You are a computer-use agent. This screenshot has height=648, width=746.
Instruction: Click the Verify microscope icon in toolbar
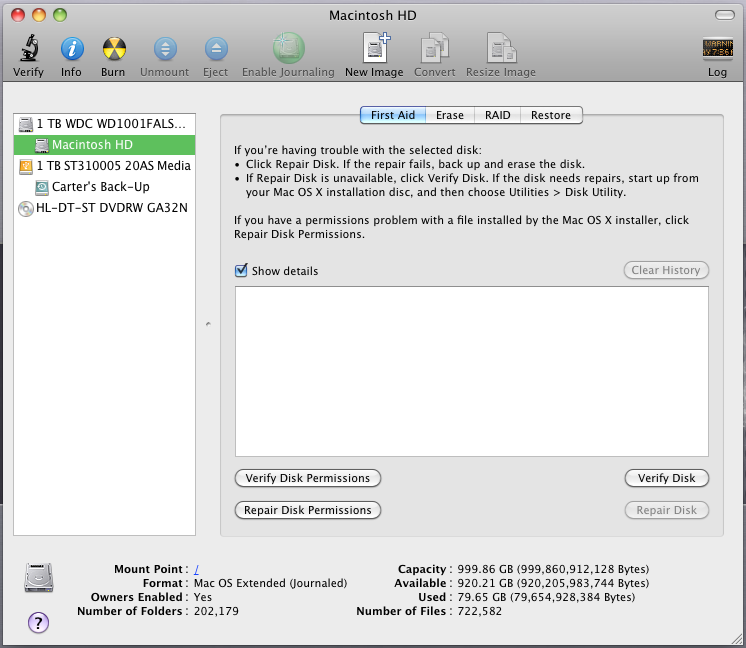pos(29,48)
